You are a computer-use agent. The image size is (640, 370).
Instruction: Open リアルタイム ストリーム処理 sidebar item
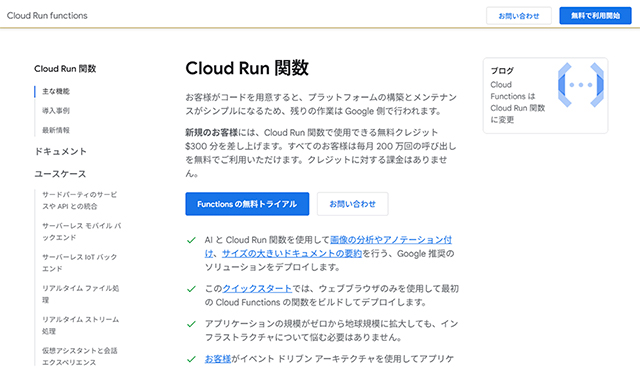(x=80, y=325)
